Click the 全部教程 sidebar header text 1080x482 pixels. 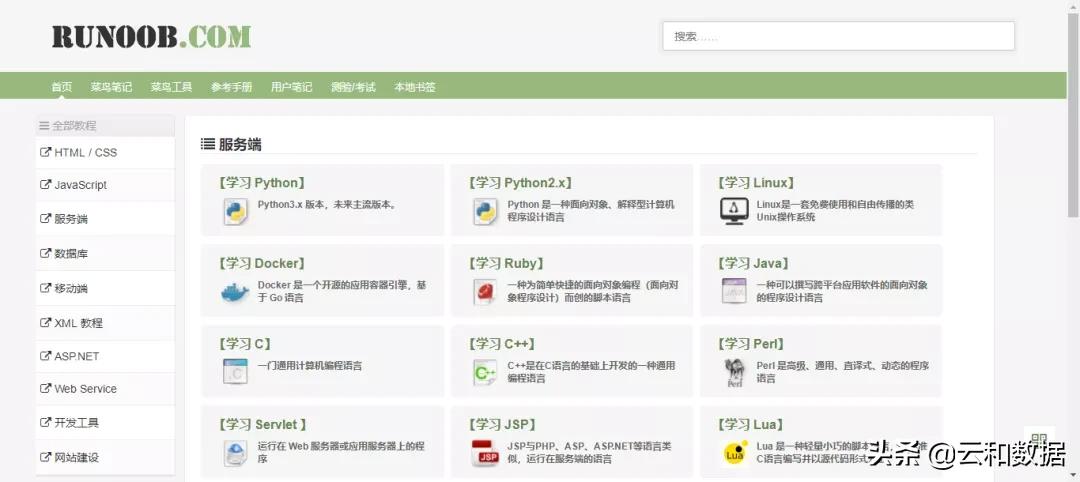coord(74,126)
